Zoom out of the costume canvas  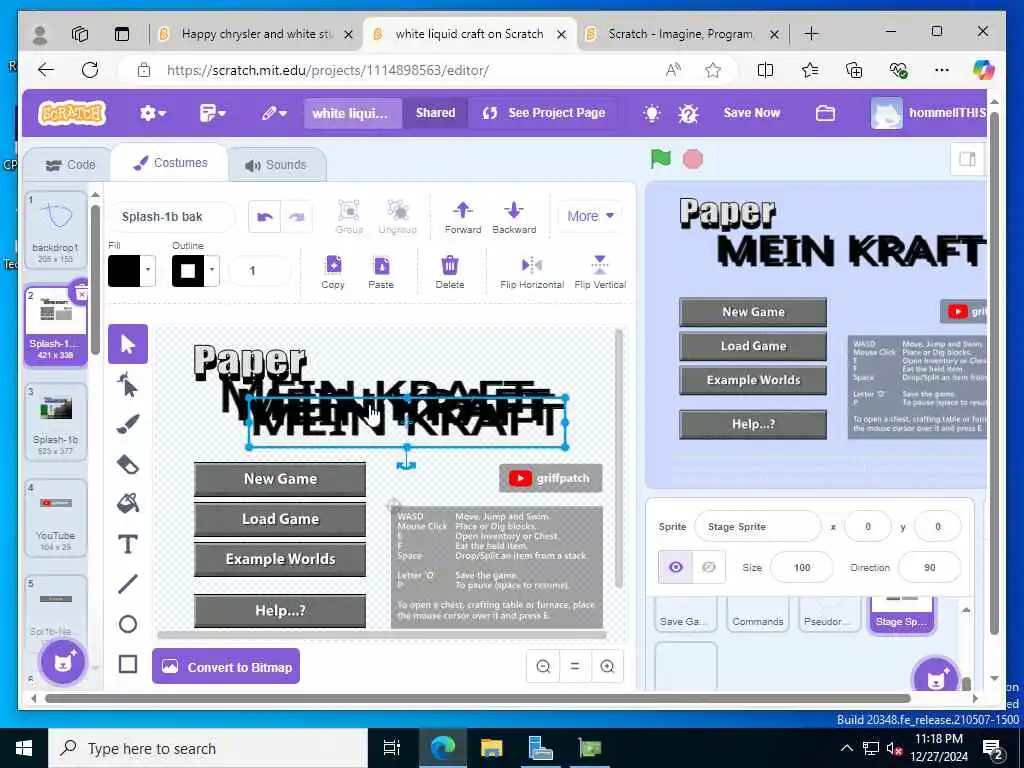click(x=543, y=666)
